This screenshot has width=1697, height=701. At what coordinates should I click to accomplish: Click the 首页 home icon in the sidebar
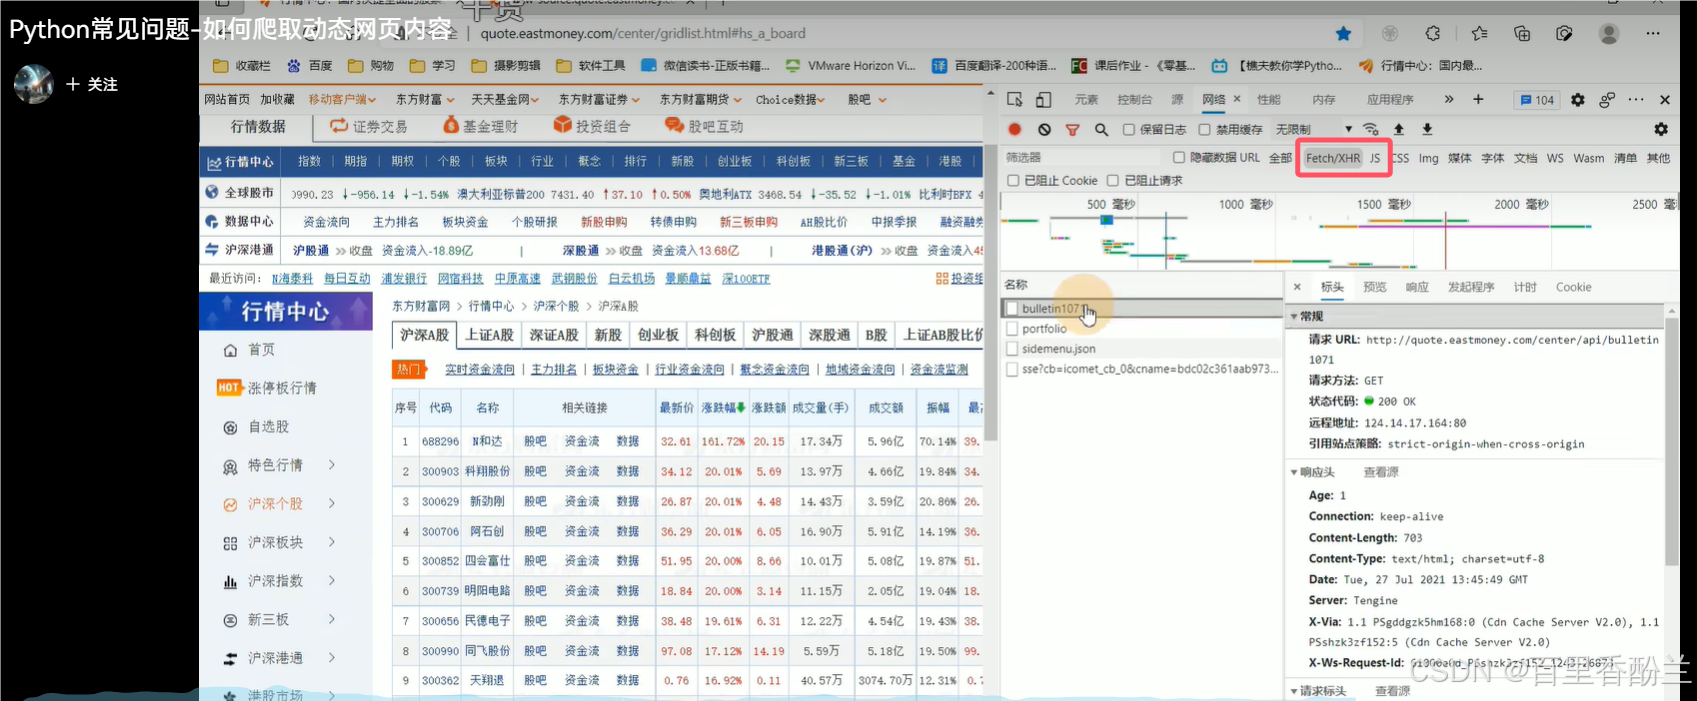click(230, 350)
